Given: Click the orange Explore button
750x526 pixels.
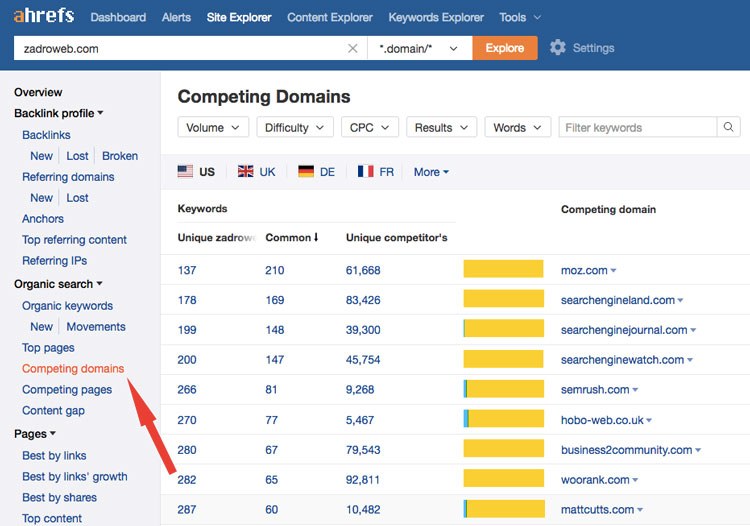Looking at the screenshot, I should [505, 48].
